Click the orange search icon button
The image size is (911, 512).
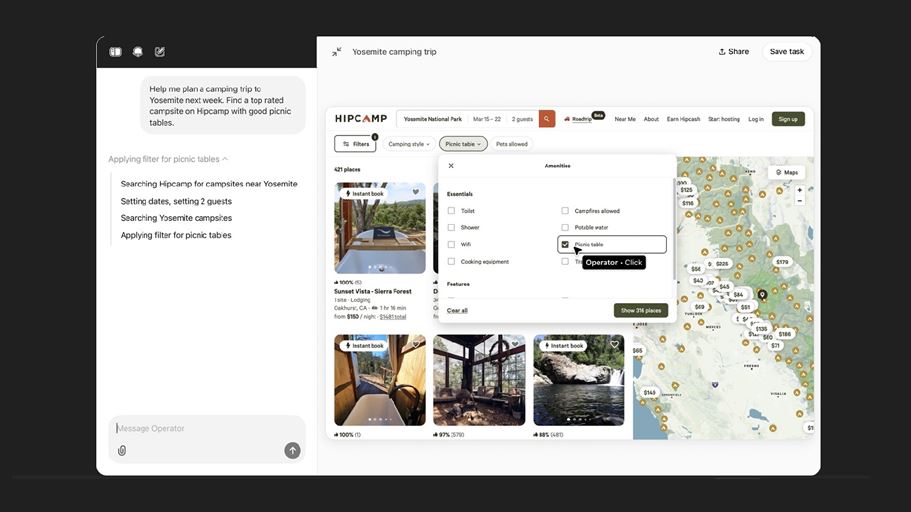[547, 119]
